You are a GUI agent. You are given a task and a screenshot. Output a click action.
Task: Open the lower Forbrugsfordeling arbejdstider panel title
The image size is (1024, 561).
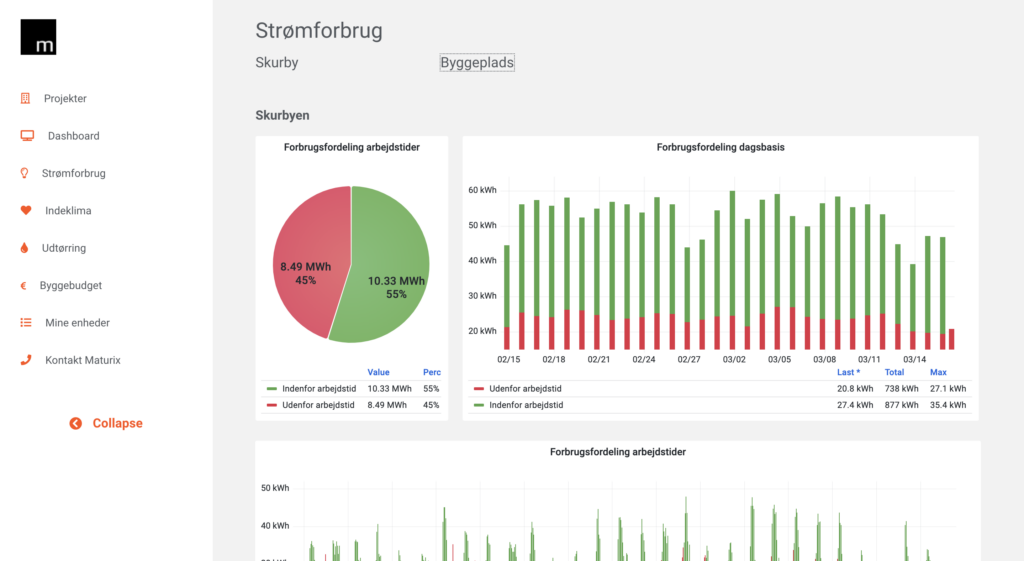(618, 452)
